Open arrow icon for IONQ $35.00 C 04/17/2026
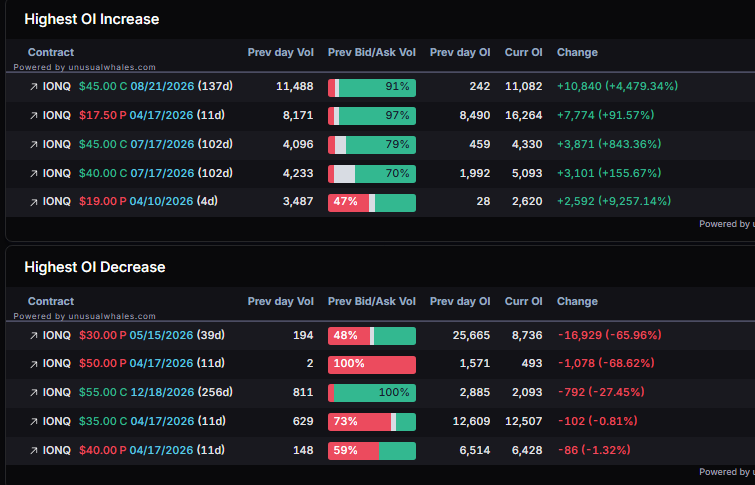This screenshot has width=755, height=485. (x=34, y=422)
